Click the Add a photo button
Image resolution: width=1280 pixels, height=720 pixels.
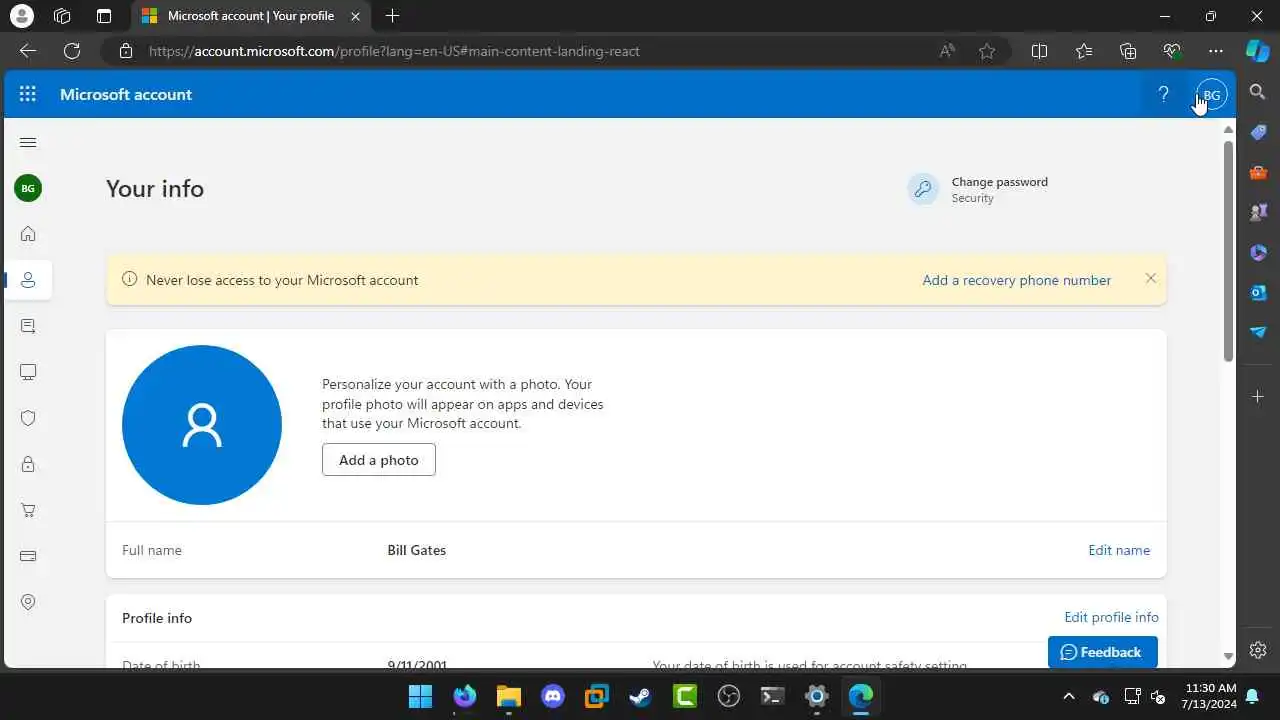click(378, 460)
